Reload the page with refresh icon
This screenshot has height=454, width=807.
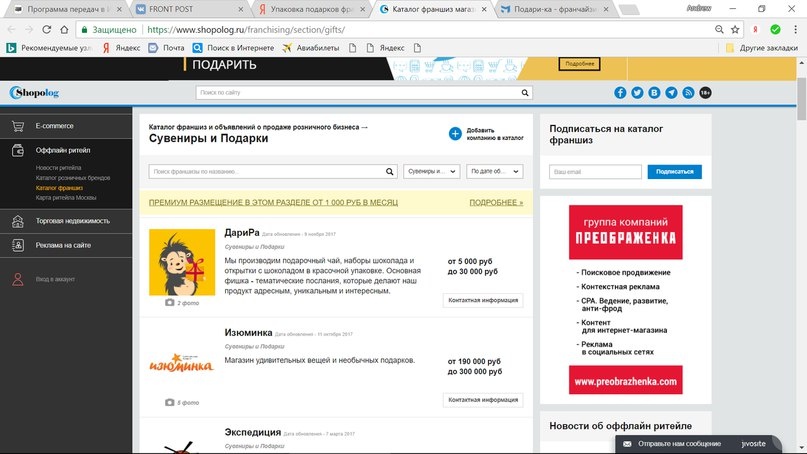(x=46, y=29)
